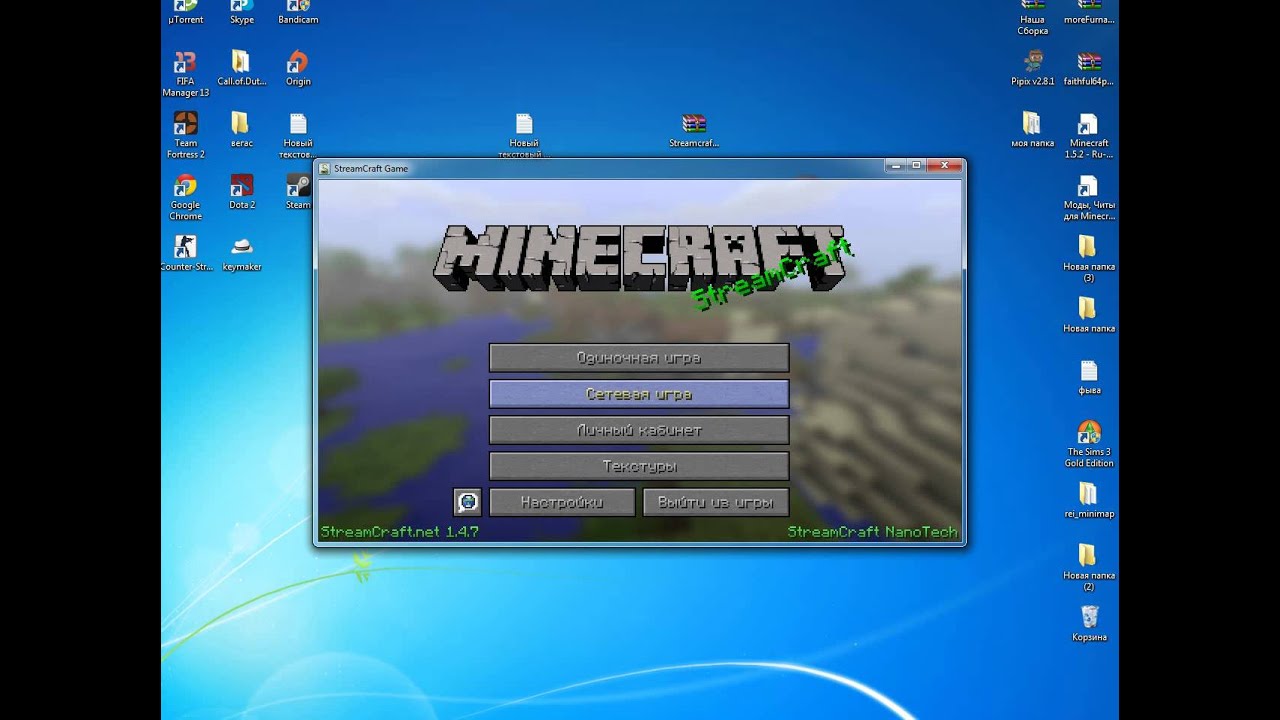Viewport: 1280px width, 720px height.
Task: Select the Origin desktop shortcut
Action: click(x=298, y=69)
